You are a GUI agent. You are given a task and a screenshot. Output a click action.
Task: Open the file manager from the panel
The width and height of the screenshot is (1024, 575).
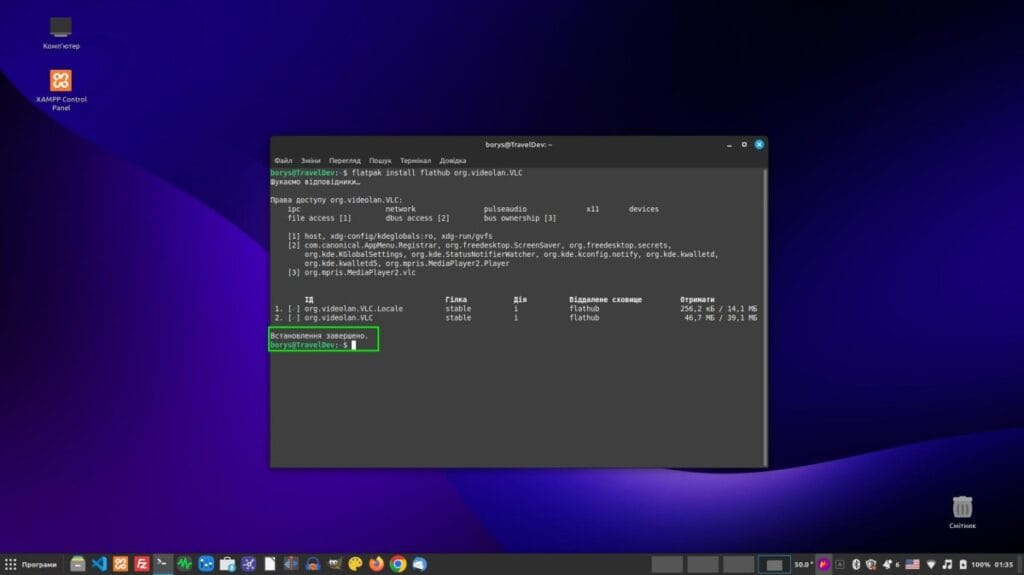[x=78, y=564]
